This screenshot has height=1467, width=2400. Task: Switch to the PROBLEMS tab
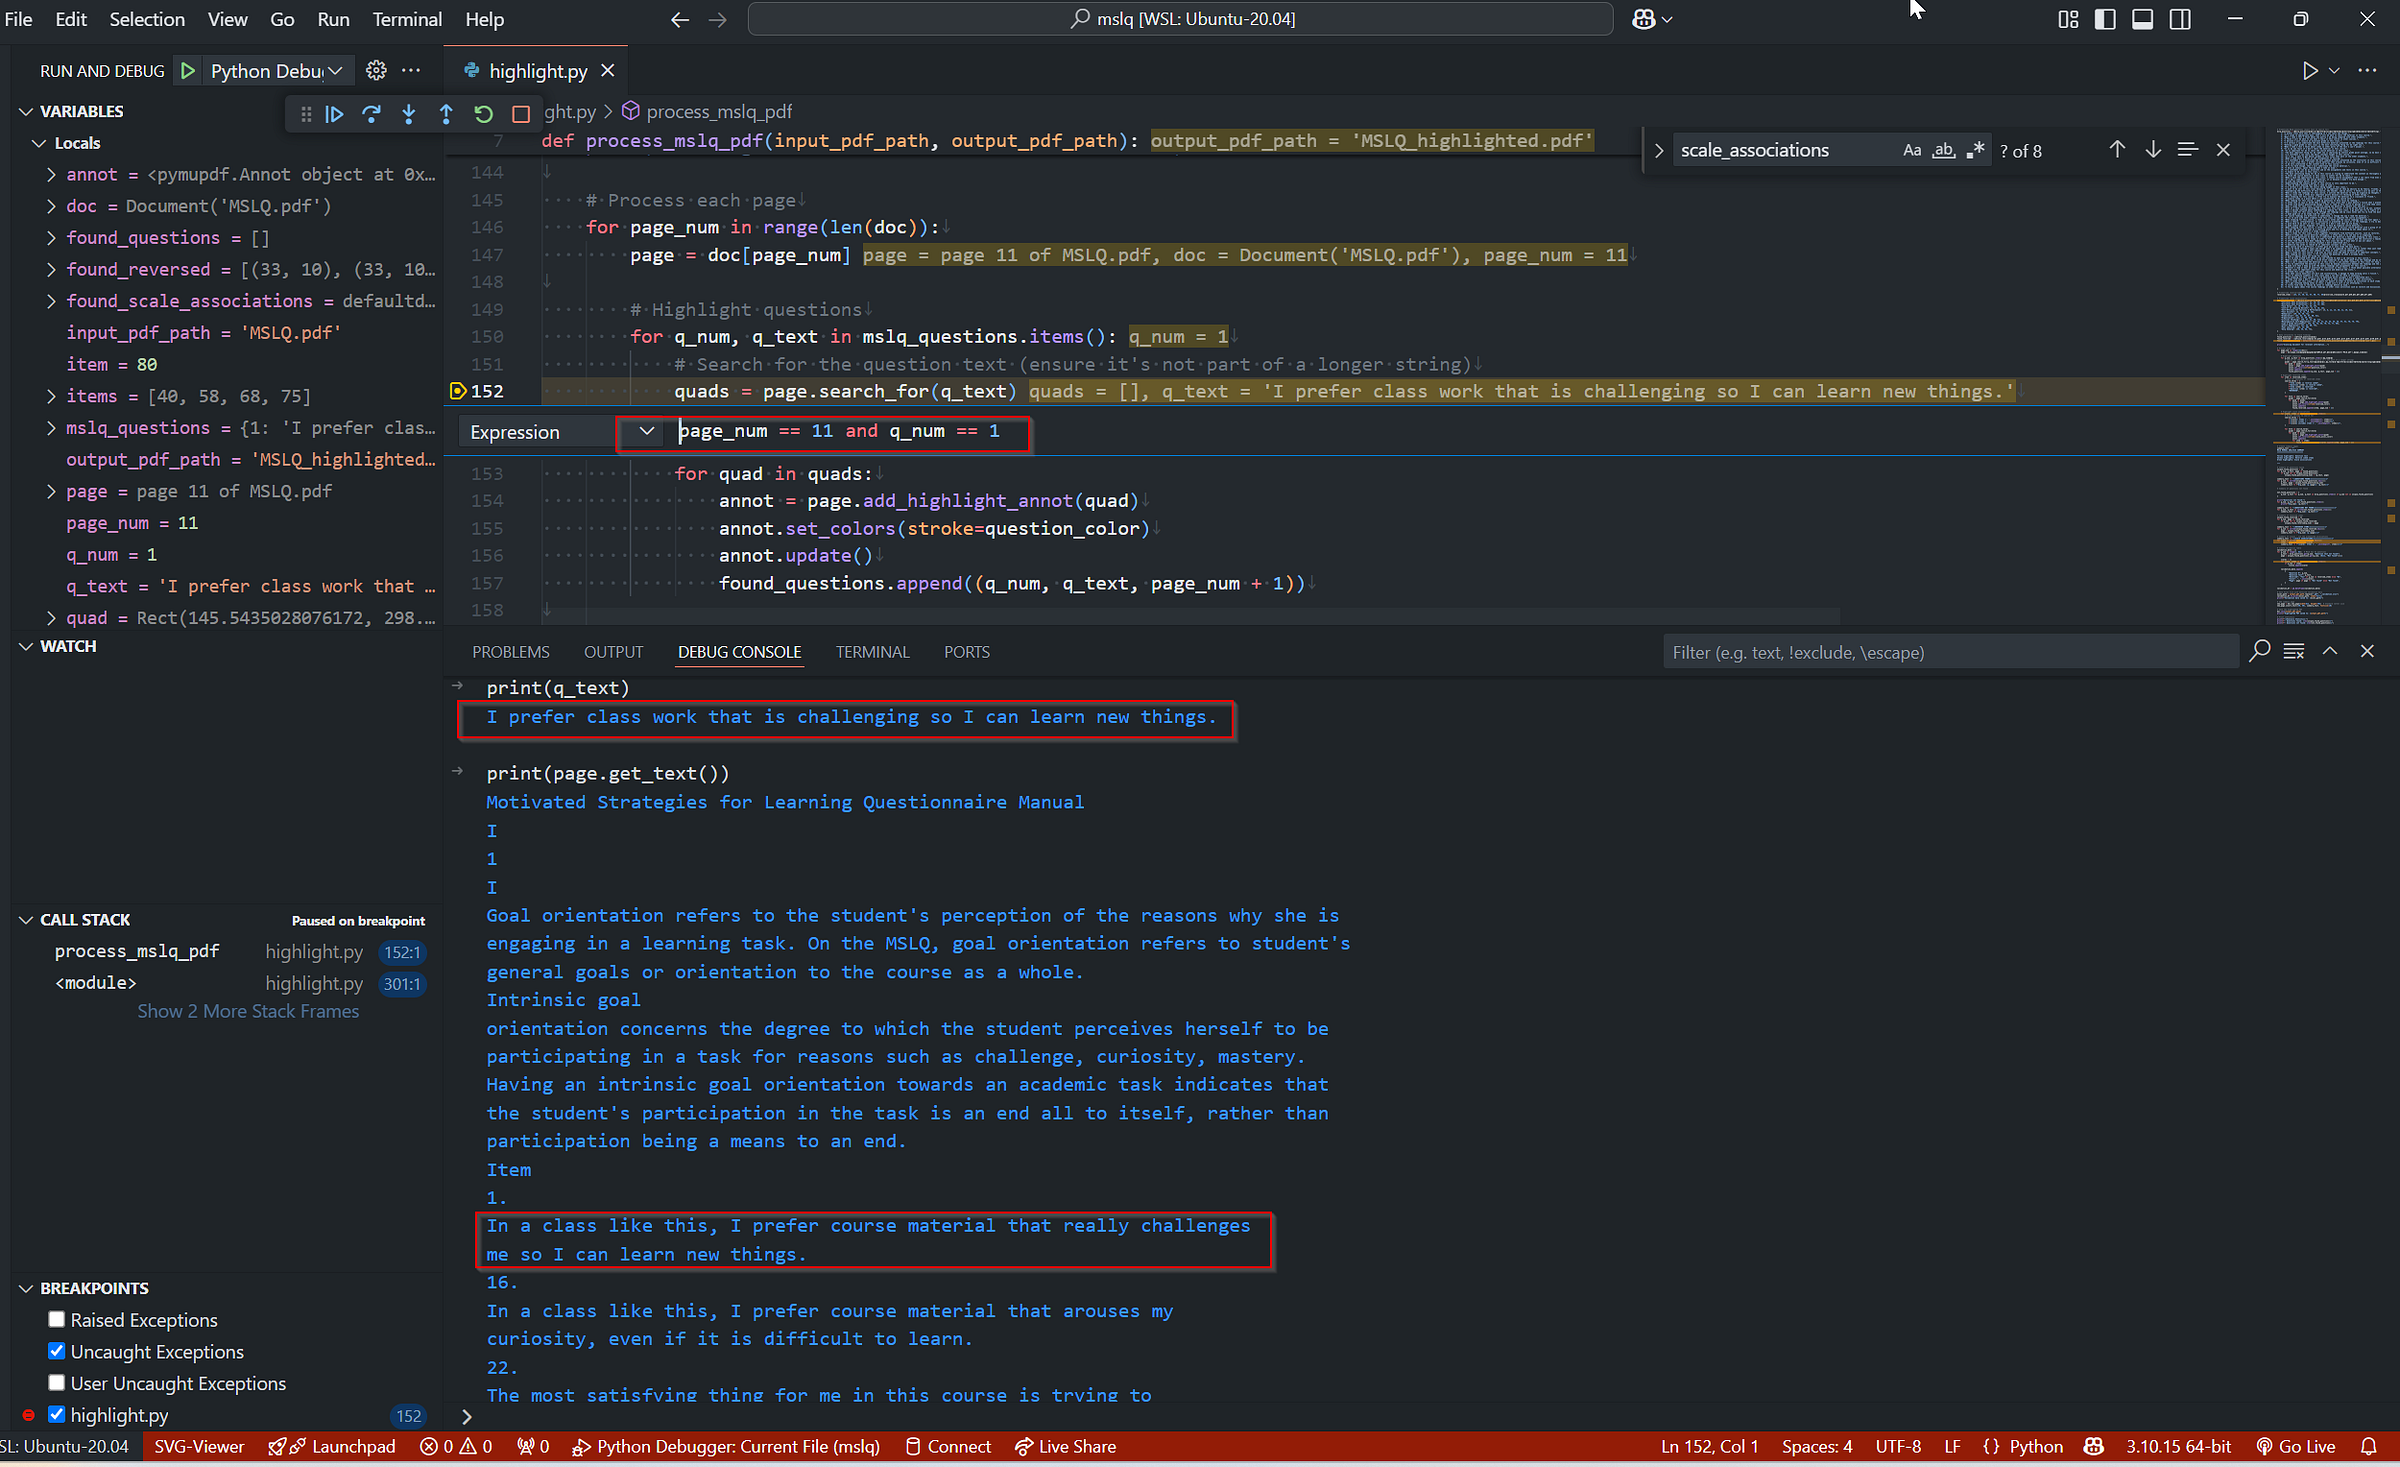tap(511, 652)
